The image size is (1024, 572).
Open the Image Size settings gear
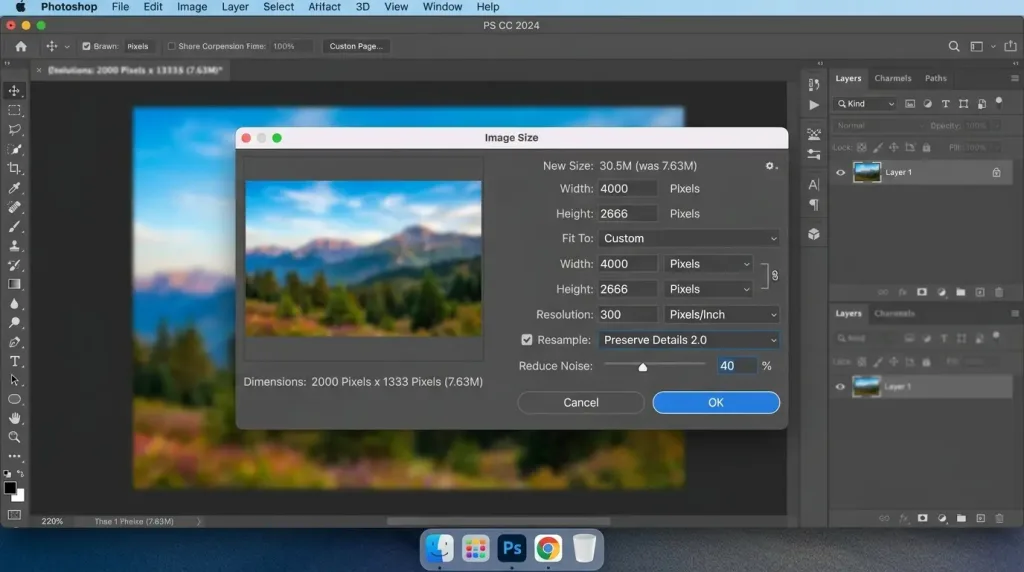[x=771, y=166]
